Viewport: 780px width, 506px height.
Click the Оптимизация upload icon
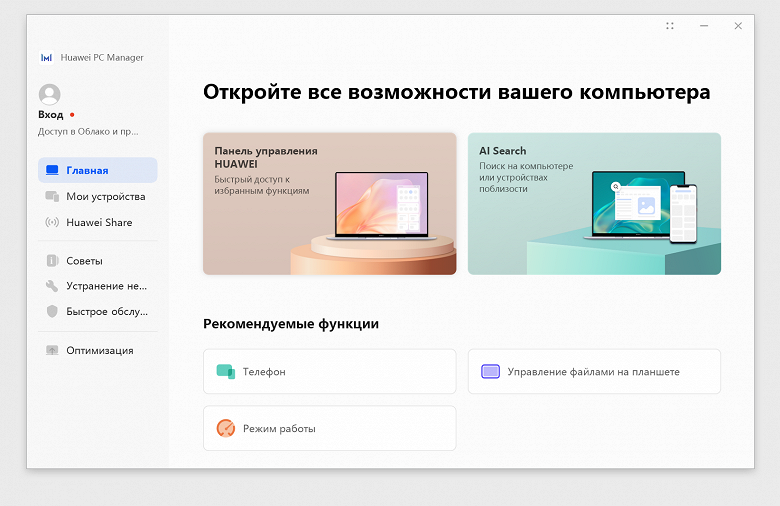(52, 350)
